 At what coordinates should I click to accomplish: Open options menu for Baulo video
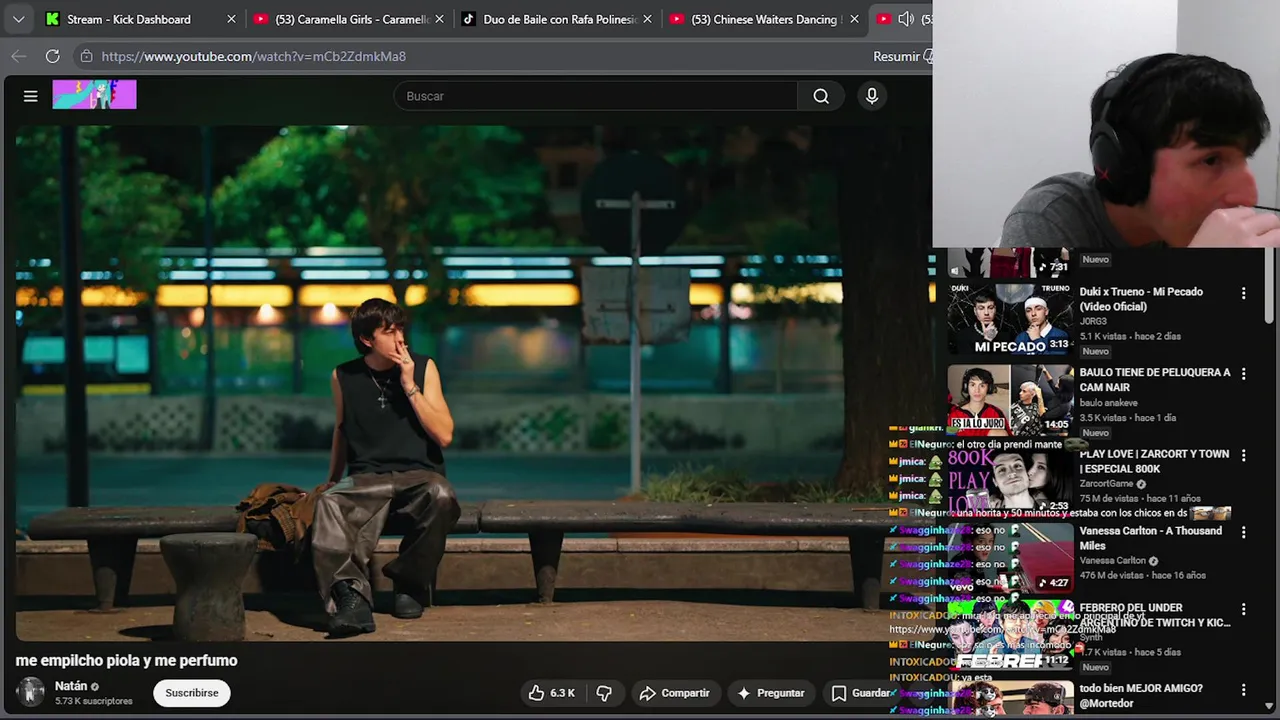tap(1243, 374)
